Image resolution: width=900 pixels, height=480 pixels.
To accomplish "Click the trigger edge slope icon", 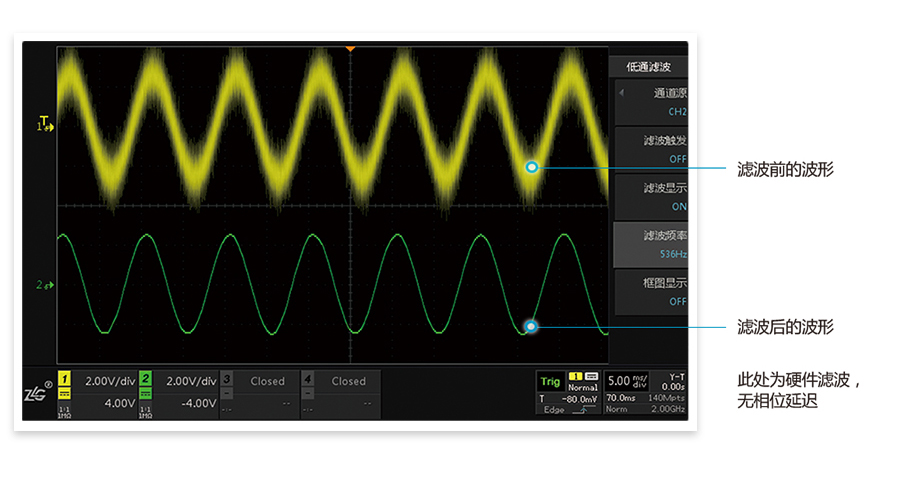I will coord(584,409).
